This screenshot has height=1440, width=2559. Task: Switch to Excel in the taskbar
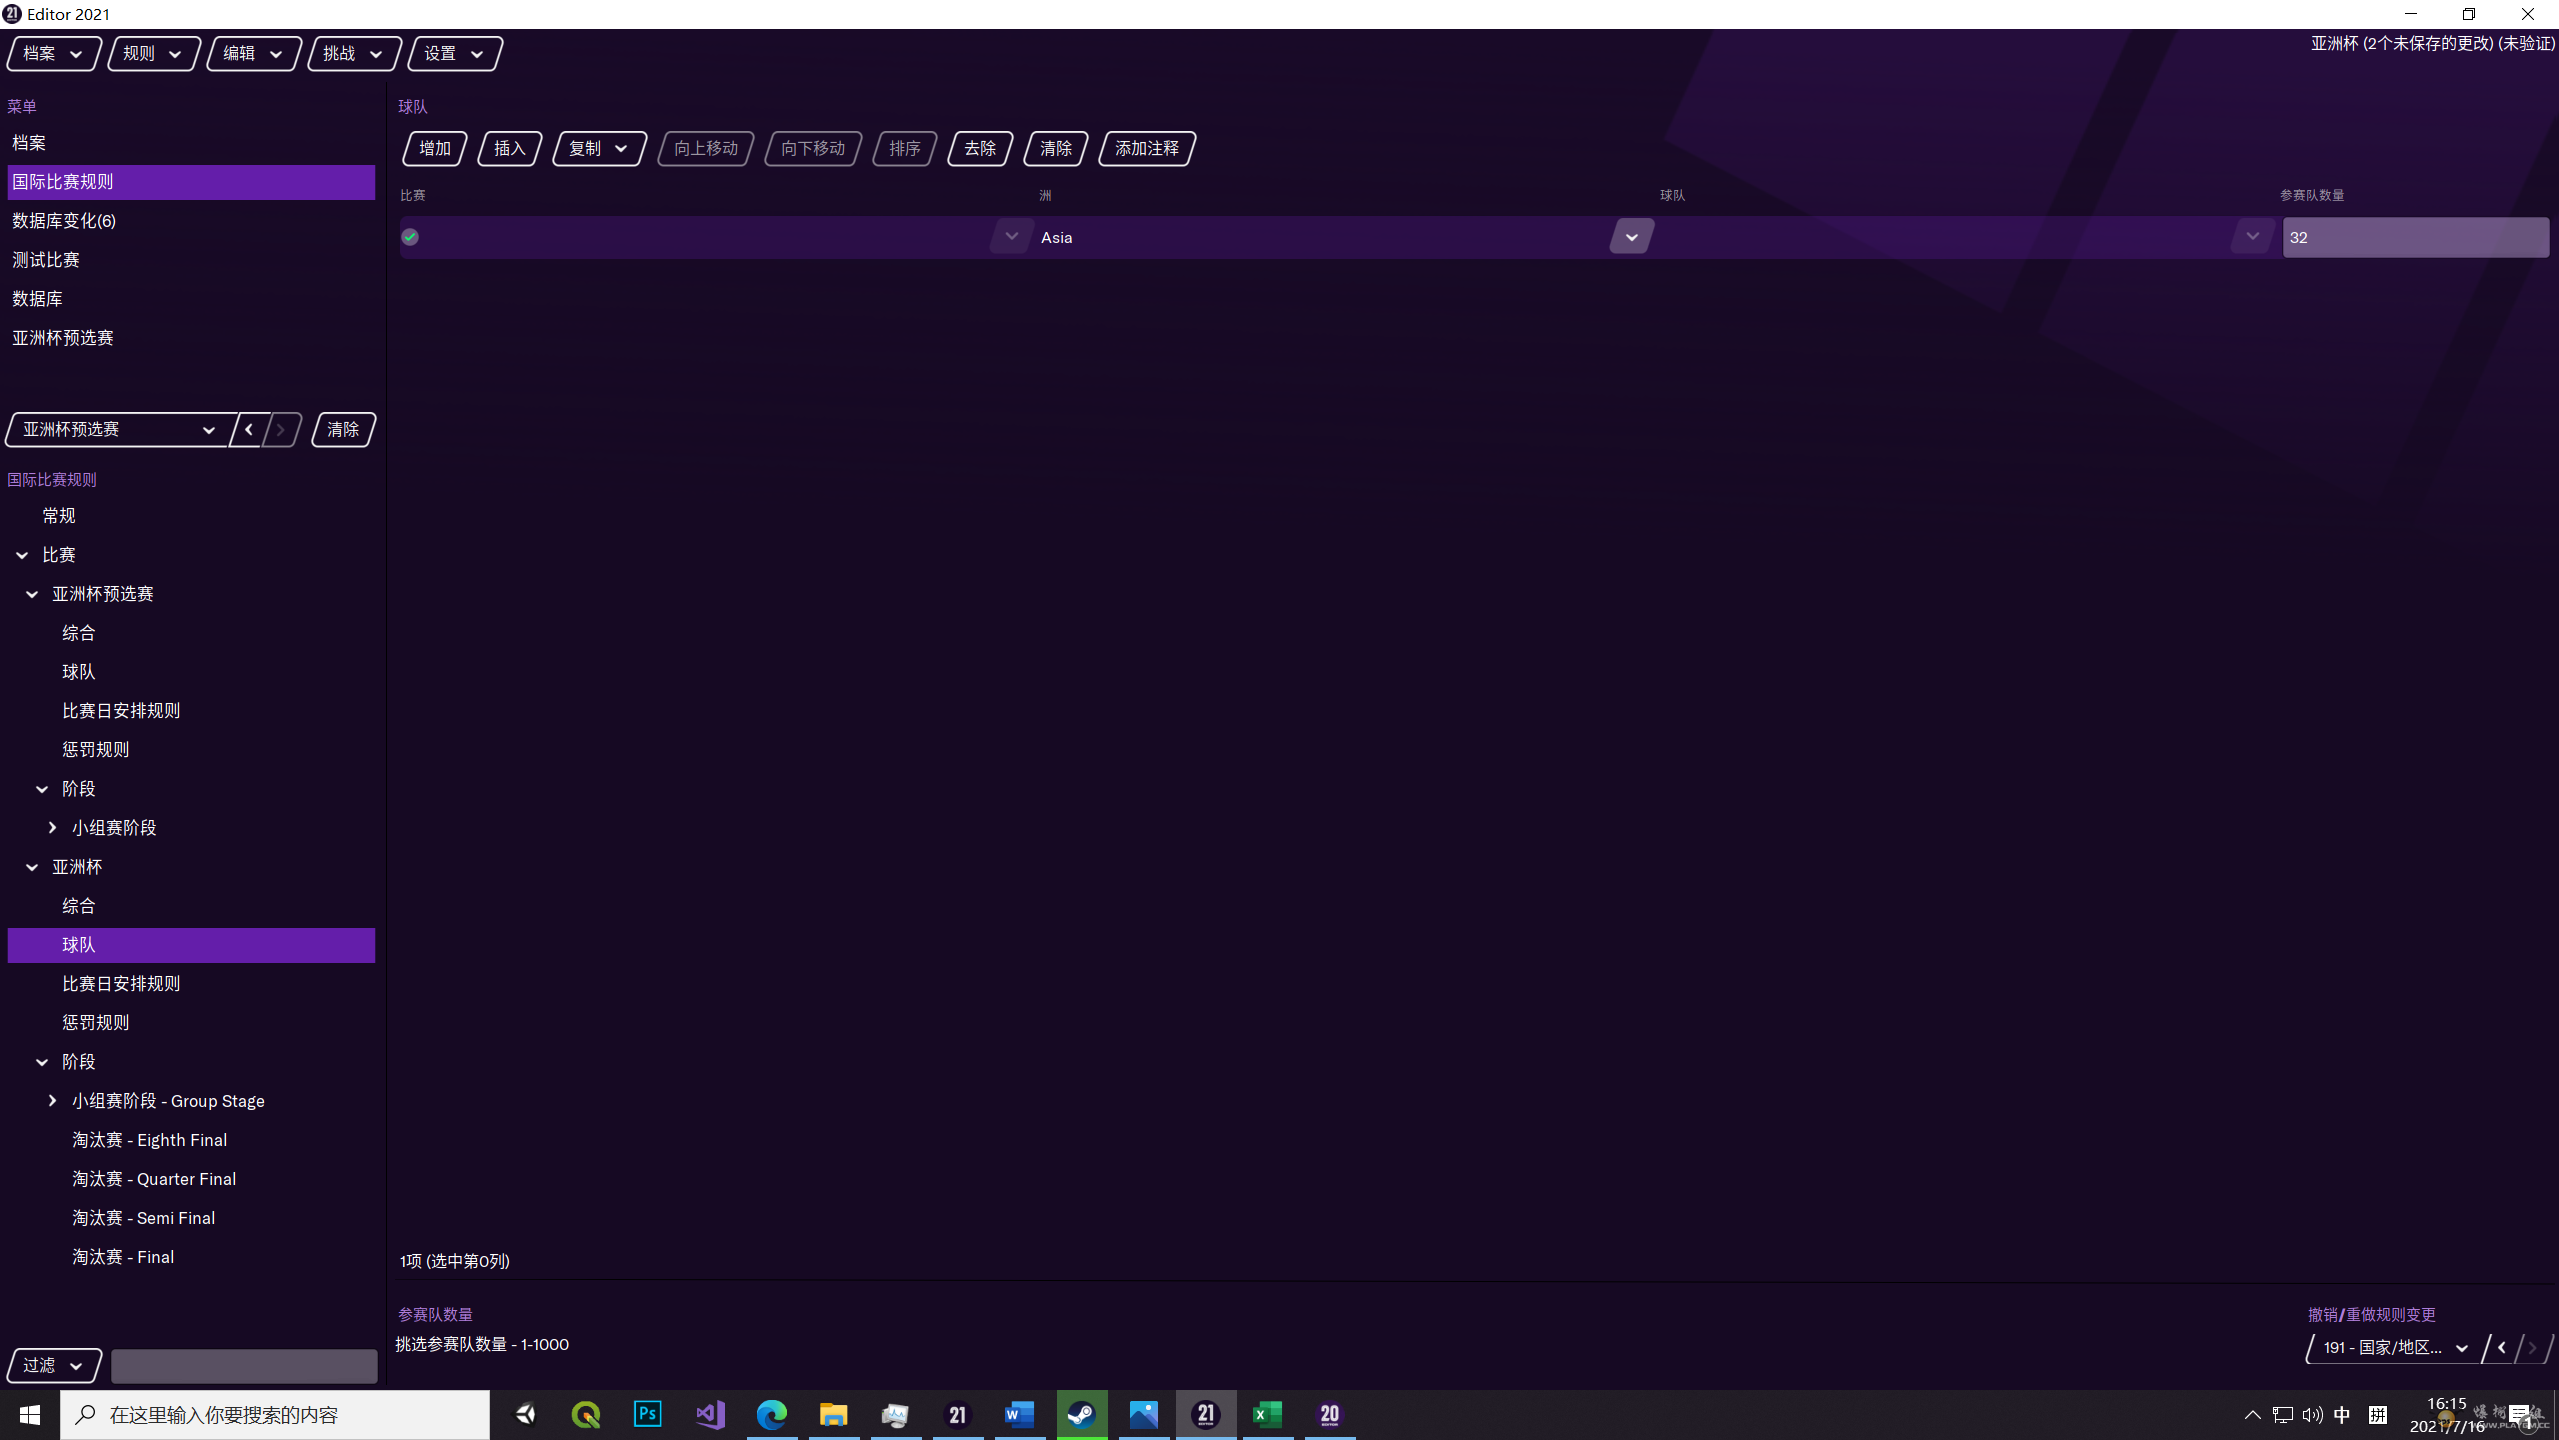pyautogui.click(x=1266, y=1414)
